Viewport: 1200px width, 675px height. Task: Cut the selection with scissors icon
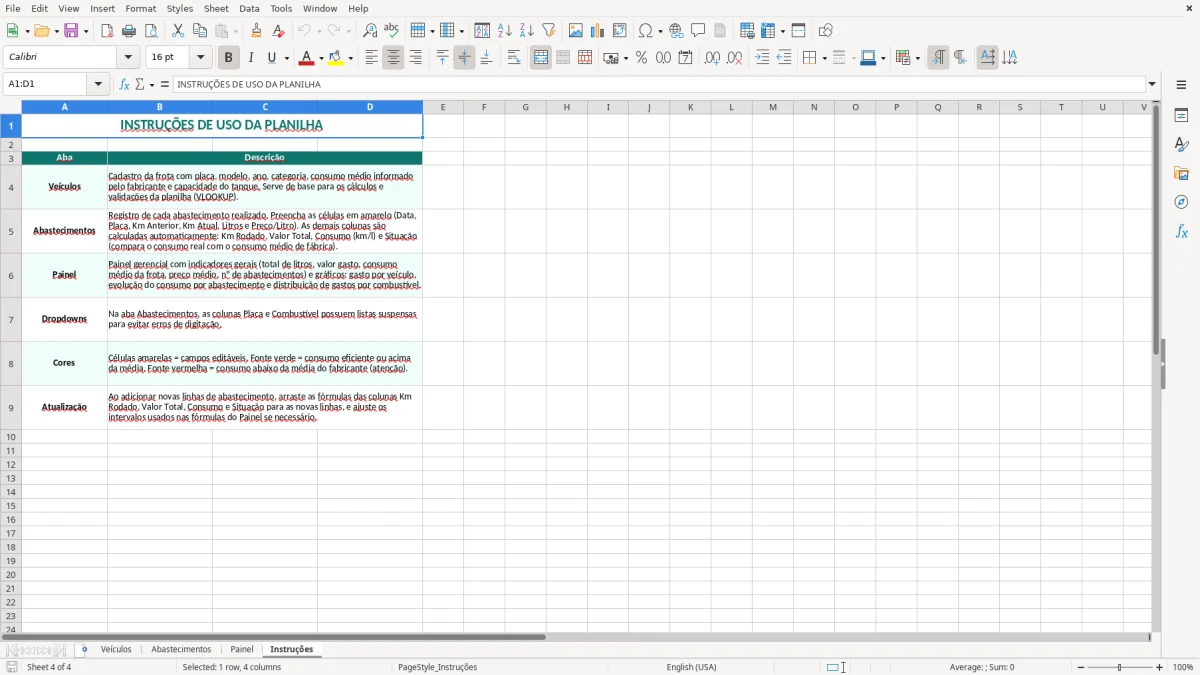[178, 31]
